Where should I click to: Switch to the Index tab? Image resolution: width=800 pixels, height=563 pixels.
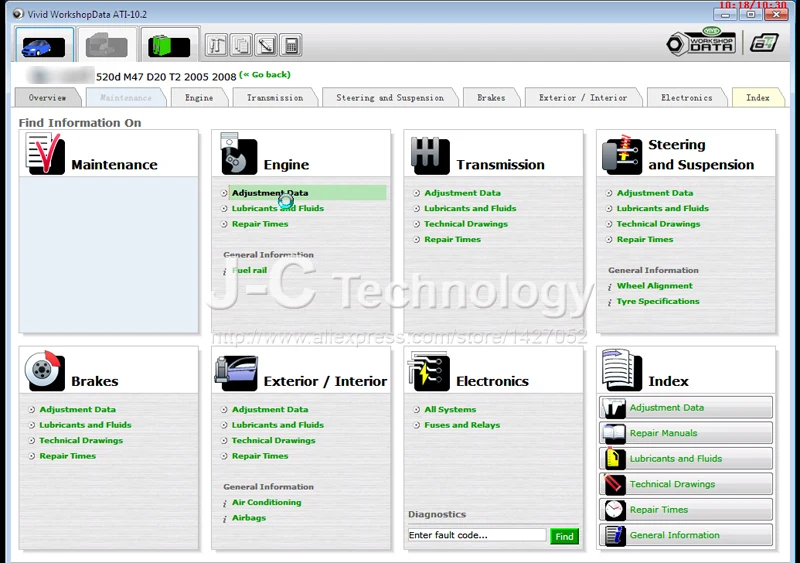point(758,97)
